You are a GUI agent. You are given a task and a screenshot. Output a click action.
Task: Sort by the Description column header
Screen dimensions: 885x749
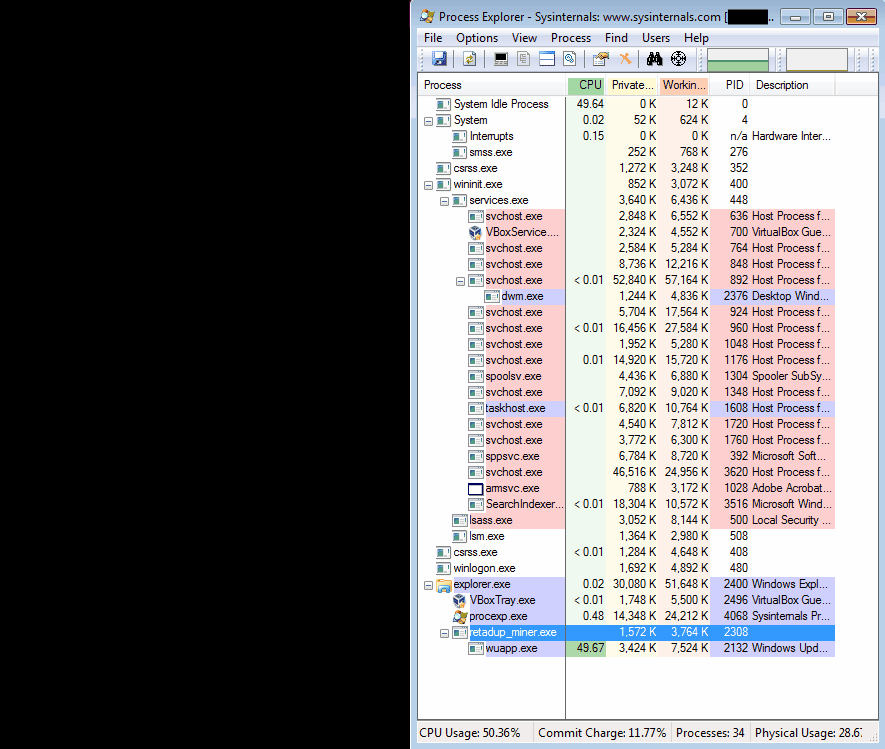(792, 85)
